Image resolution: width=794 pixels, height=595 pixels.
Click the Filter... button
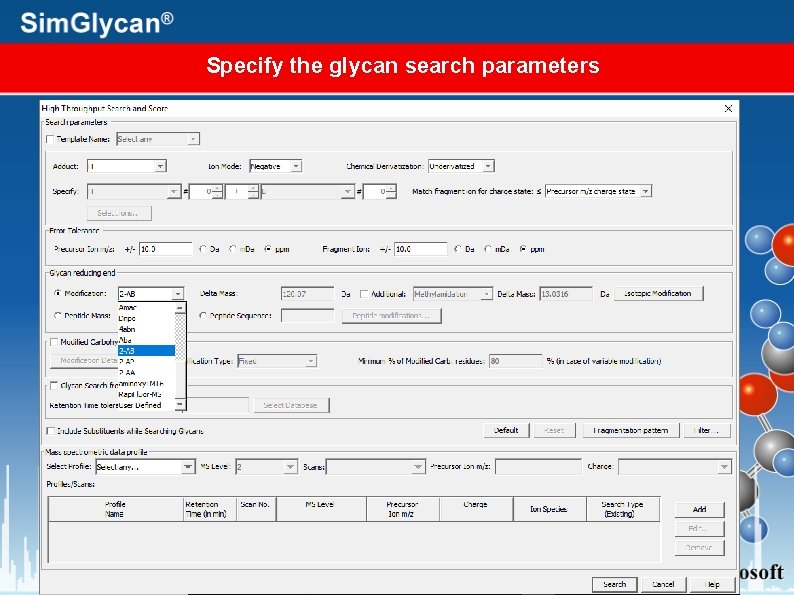(706, 430)
